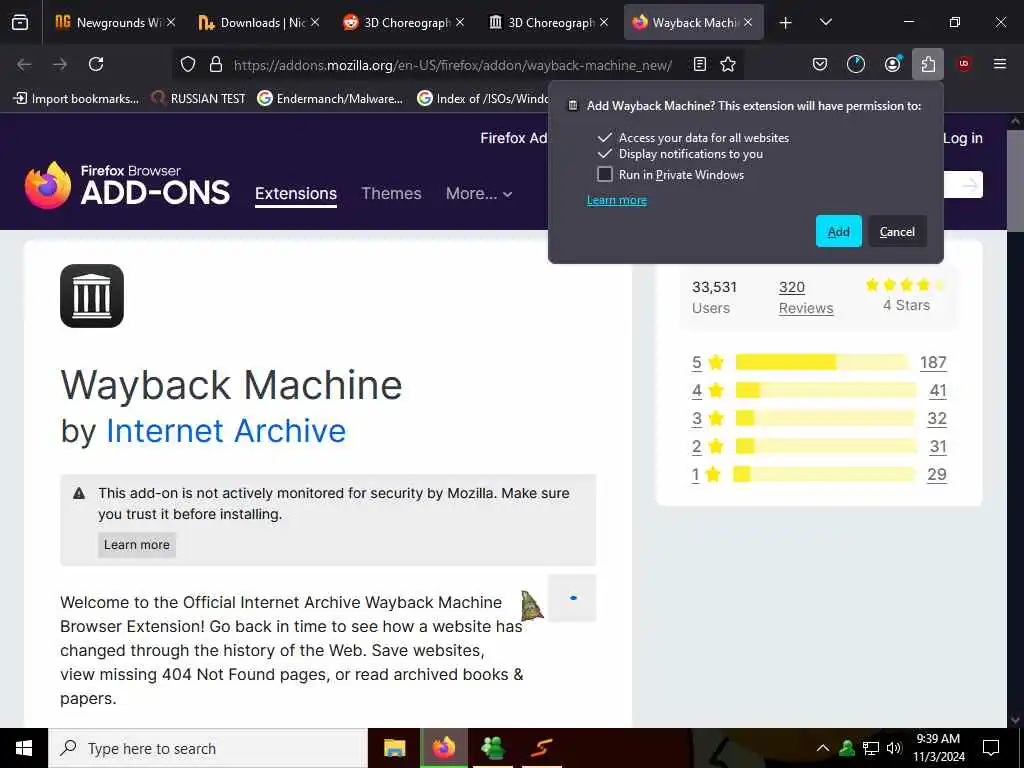Open the Internet Archive author link
The height and width of the screenshot is (768, 1024).
[x=226, y=431]
